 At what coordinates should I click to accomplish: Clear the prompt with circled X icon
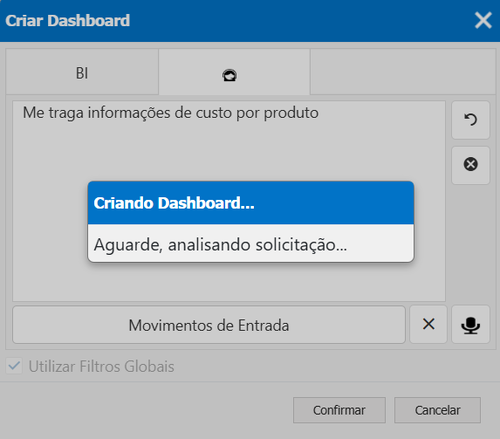470,165
